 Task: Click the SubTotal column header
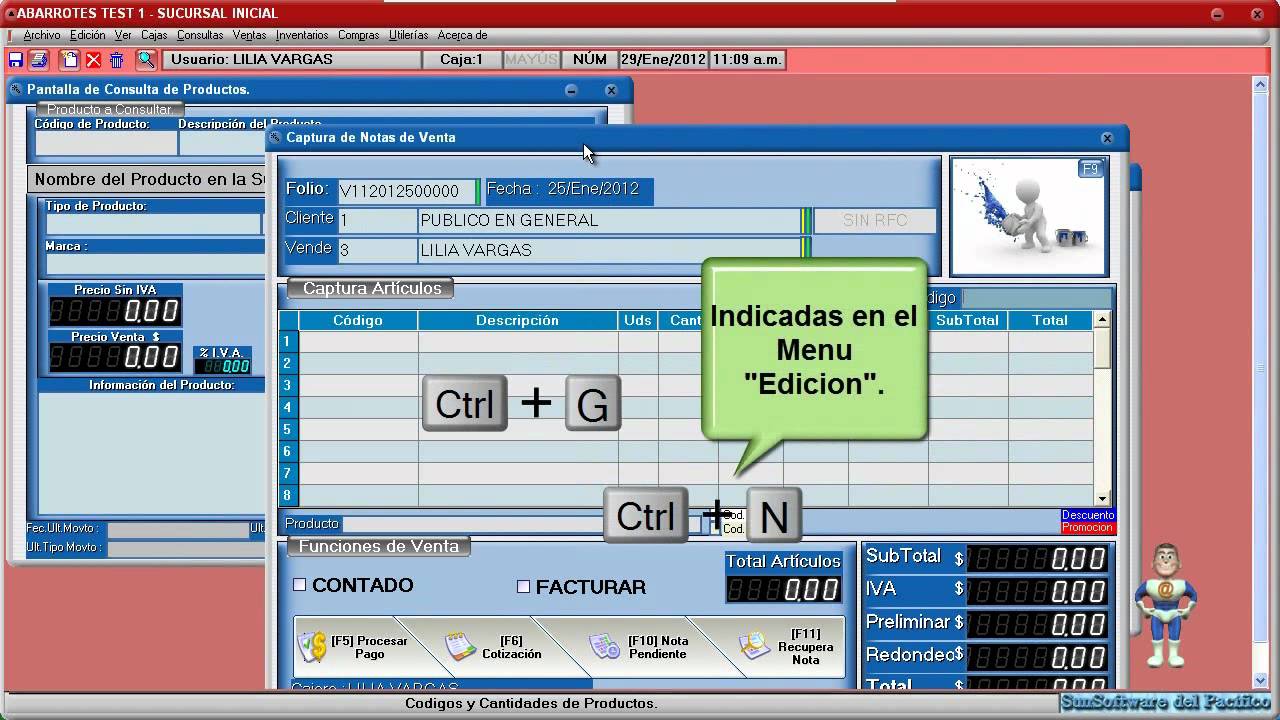(x=968, y=320)
